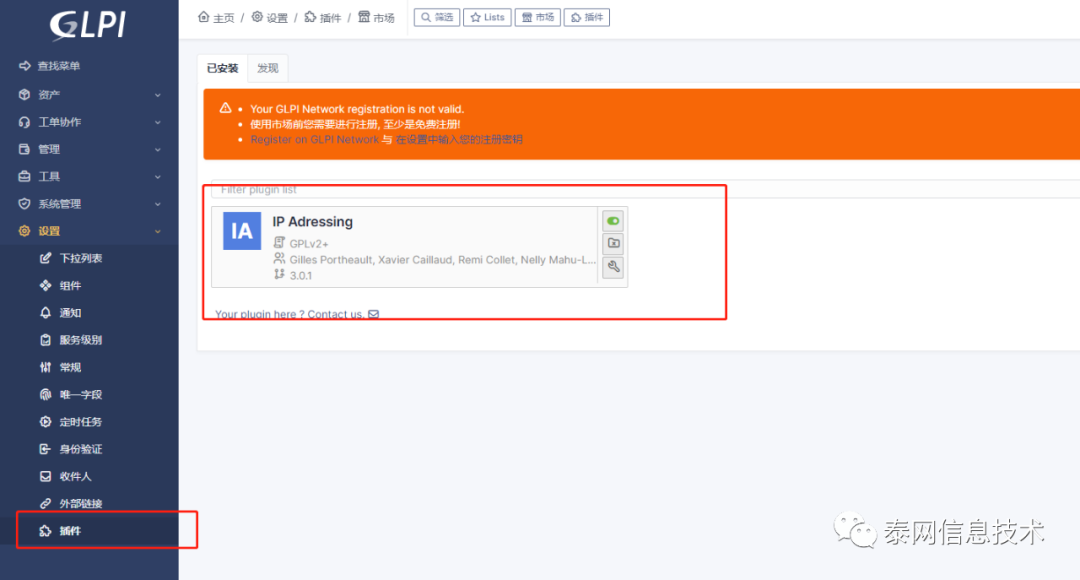Click the 筛选 search button
This screenshot has width=1080, height=580.
coord(437,17)
